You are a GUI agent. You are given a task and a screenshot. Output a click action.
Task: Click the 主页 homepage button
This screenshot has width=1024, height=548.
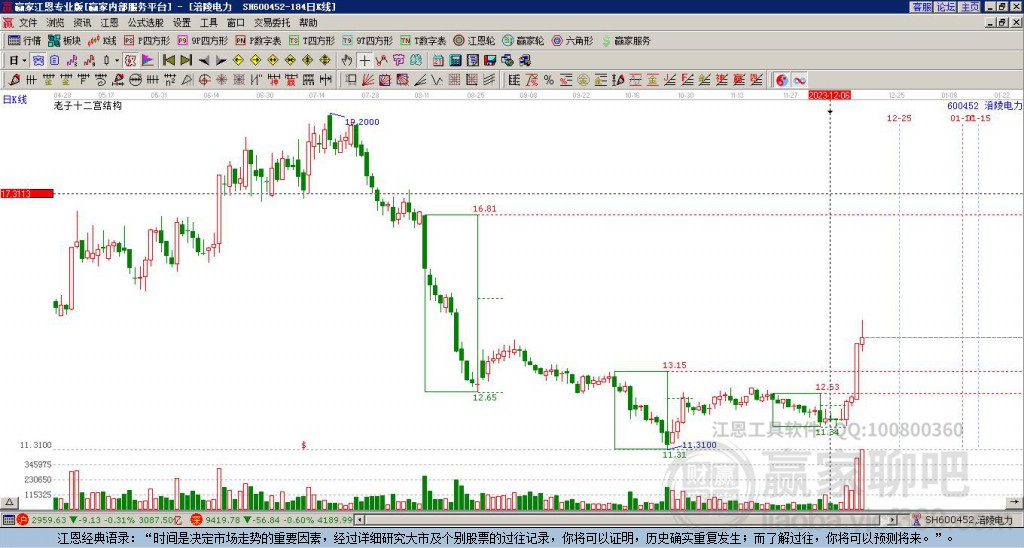[x=970, y=7]
